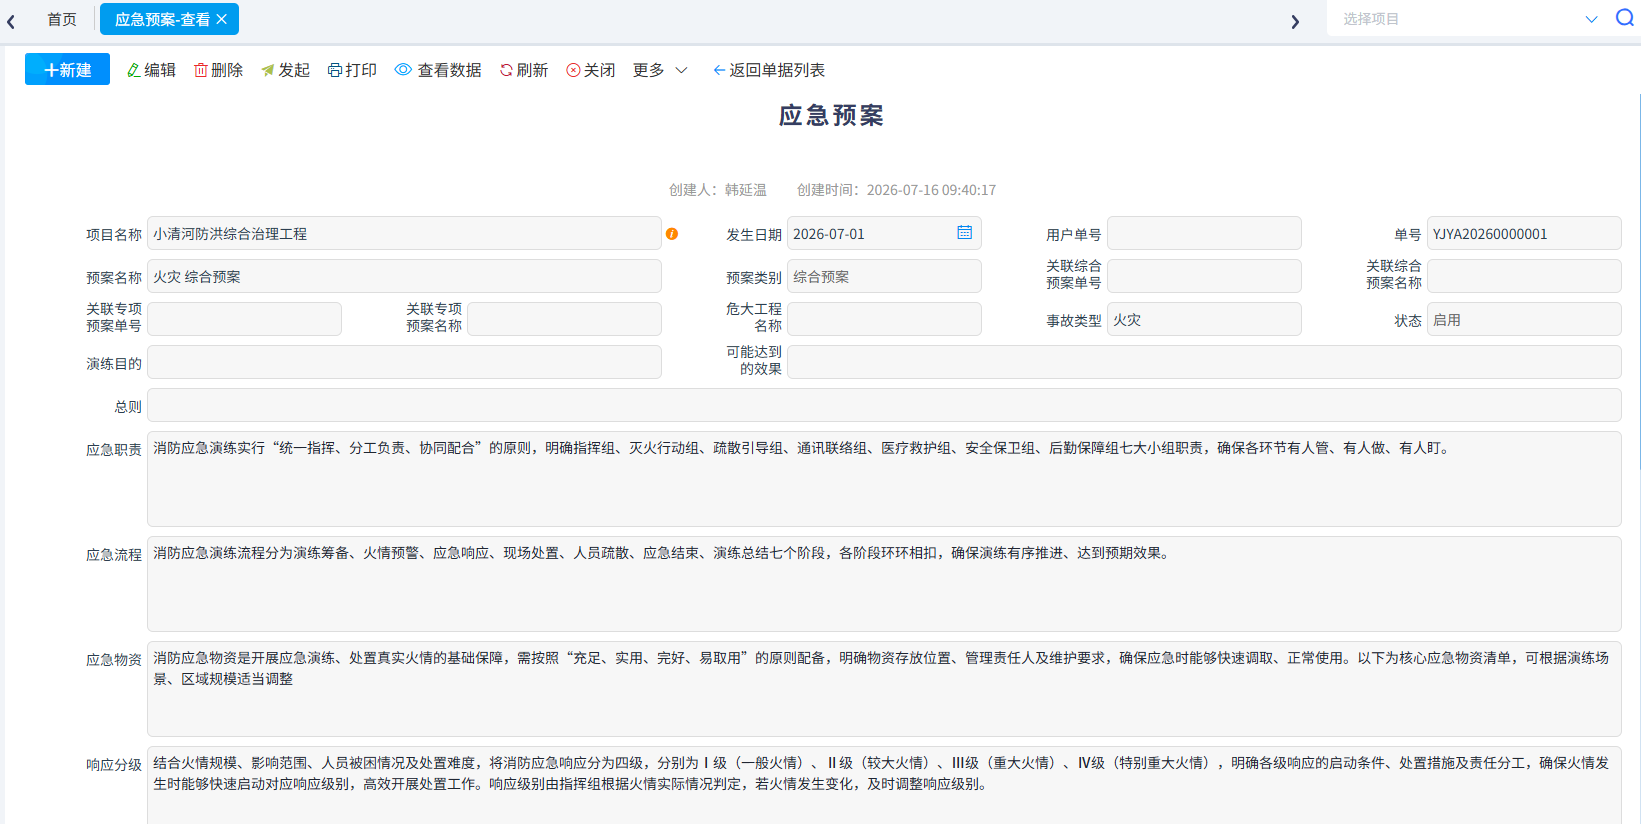Click the 关闭 toolbar icon
Screen dimensions: 1641x824
point(573,70)
